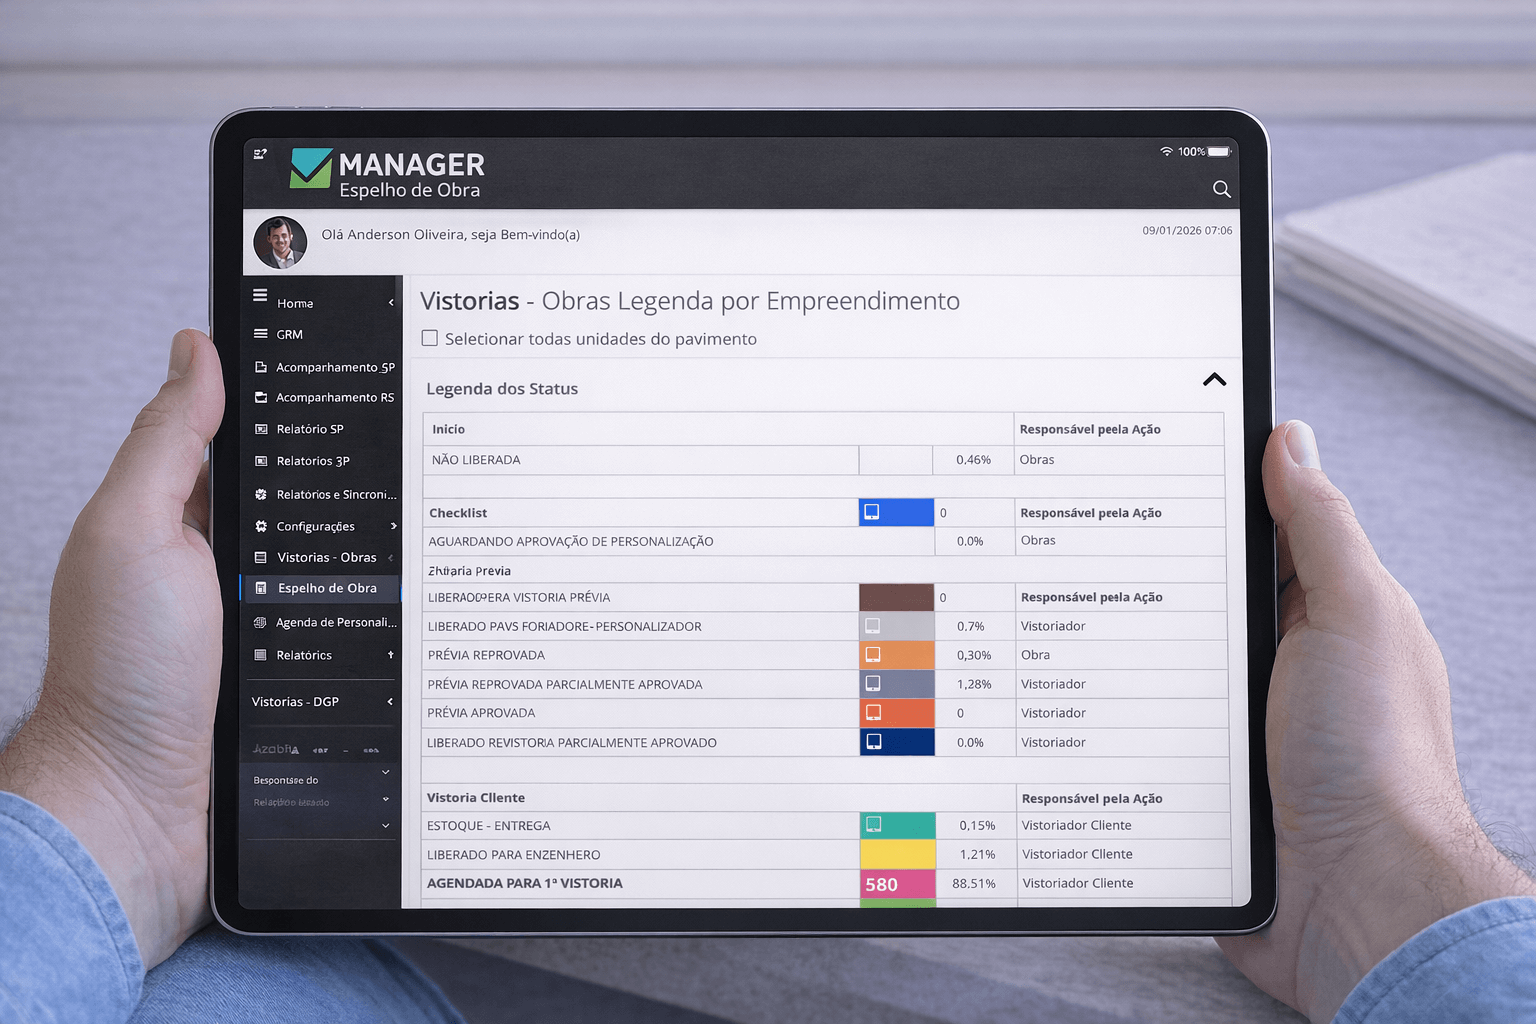Click the Configurações gear icon

pos(261,526)
